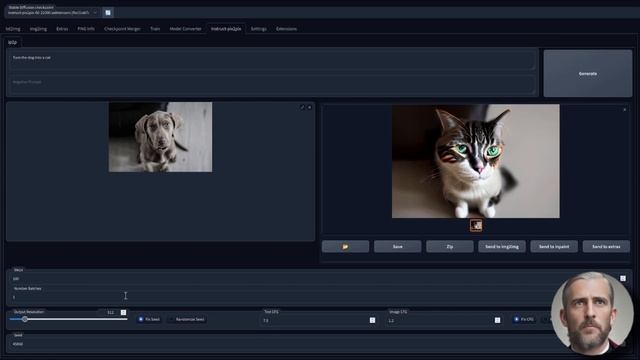Select the ip2p sub-tab
The height and width of the screenshot is (360, 640).
pyautogui.click(x=13, y=42)
